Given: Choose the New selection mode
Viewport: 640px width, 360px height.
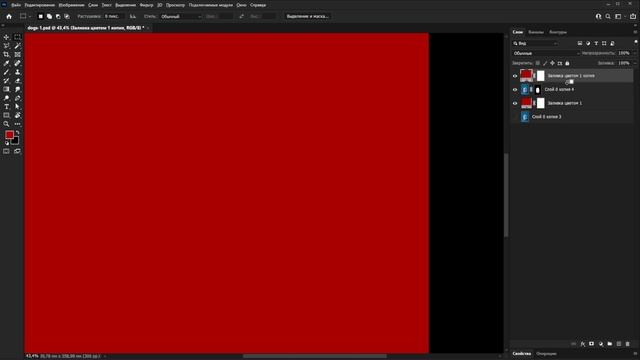Looking at the screenshot, I should (x=40, y=16).
